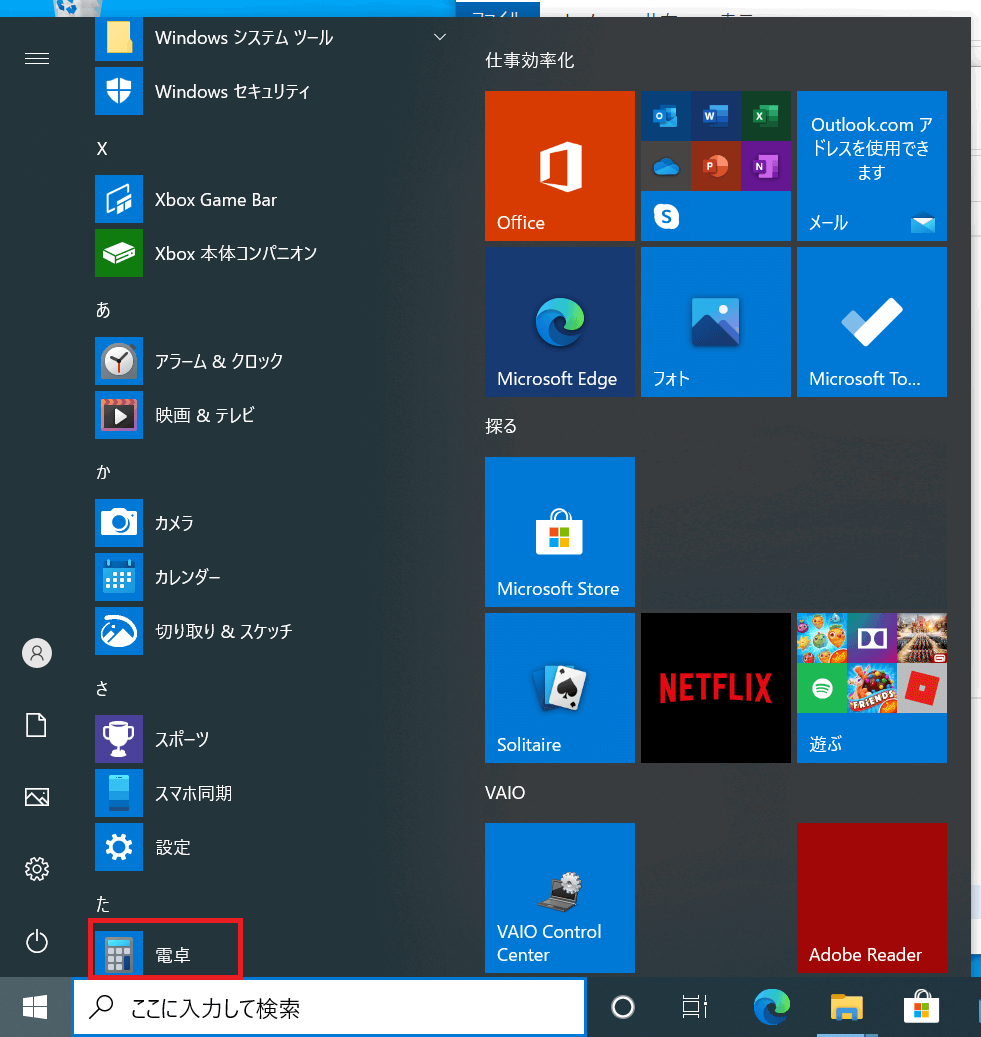
Task: Click the Dolby icon in 遊ぶ tile
Action: pos(872,638)
